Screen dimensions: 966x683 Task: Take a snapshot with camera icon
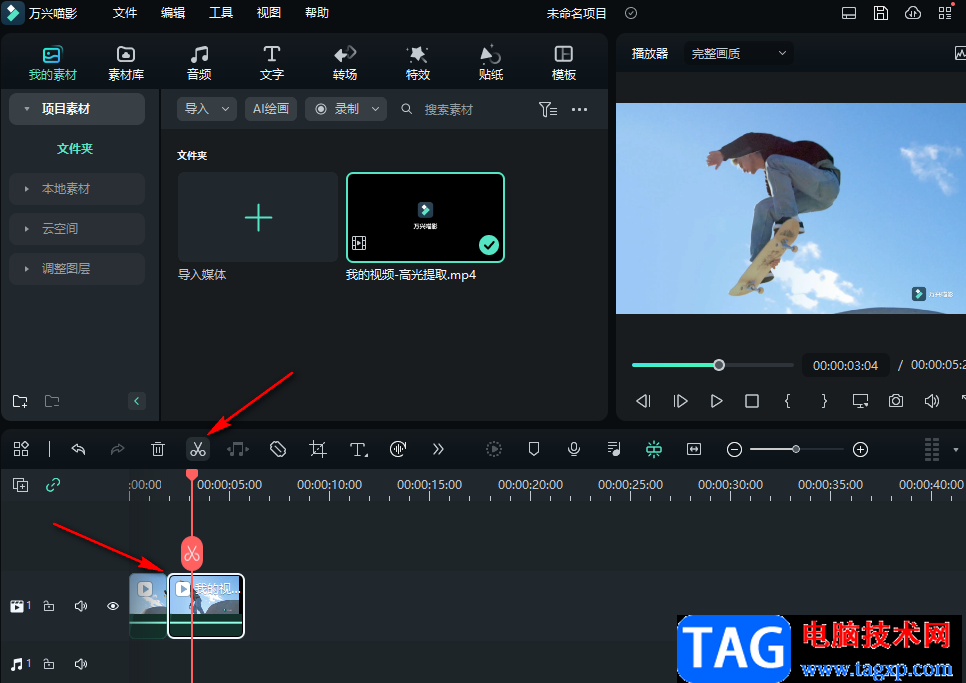[x=896, y=402]
